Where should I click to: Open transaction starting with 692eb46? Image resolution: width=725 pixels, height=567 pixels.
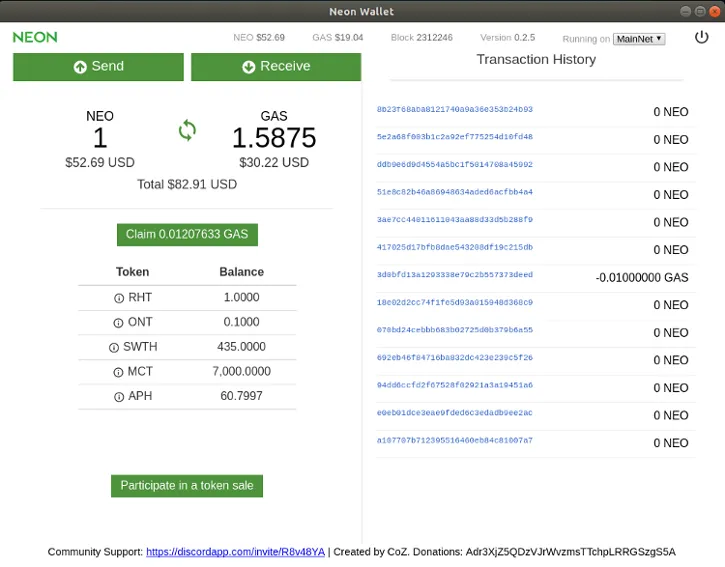pos(455,357)
